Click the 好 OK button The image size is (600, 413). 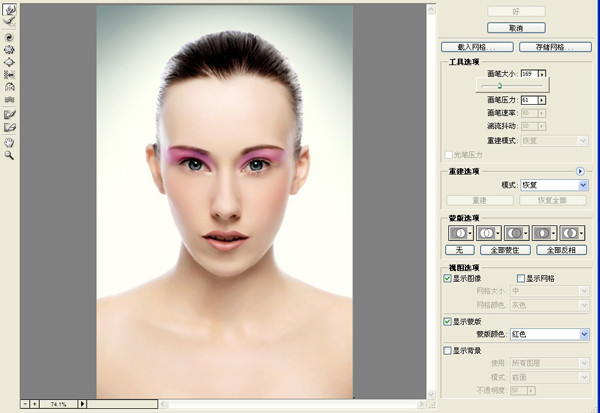pyautogui.click(x=516, y=12)
